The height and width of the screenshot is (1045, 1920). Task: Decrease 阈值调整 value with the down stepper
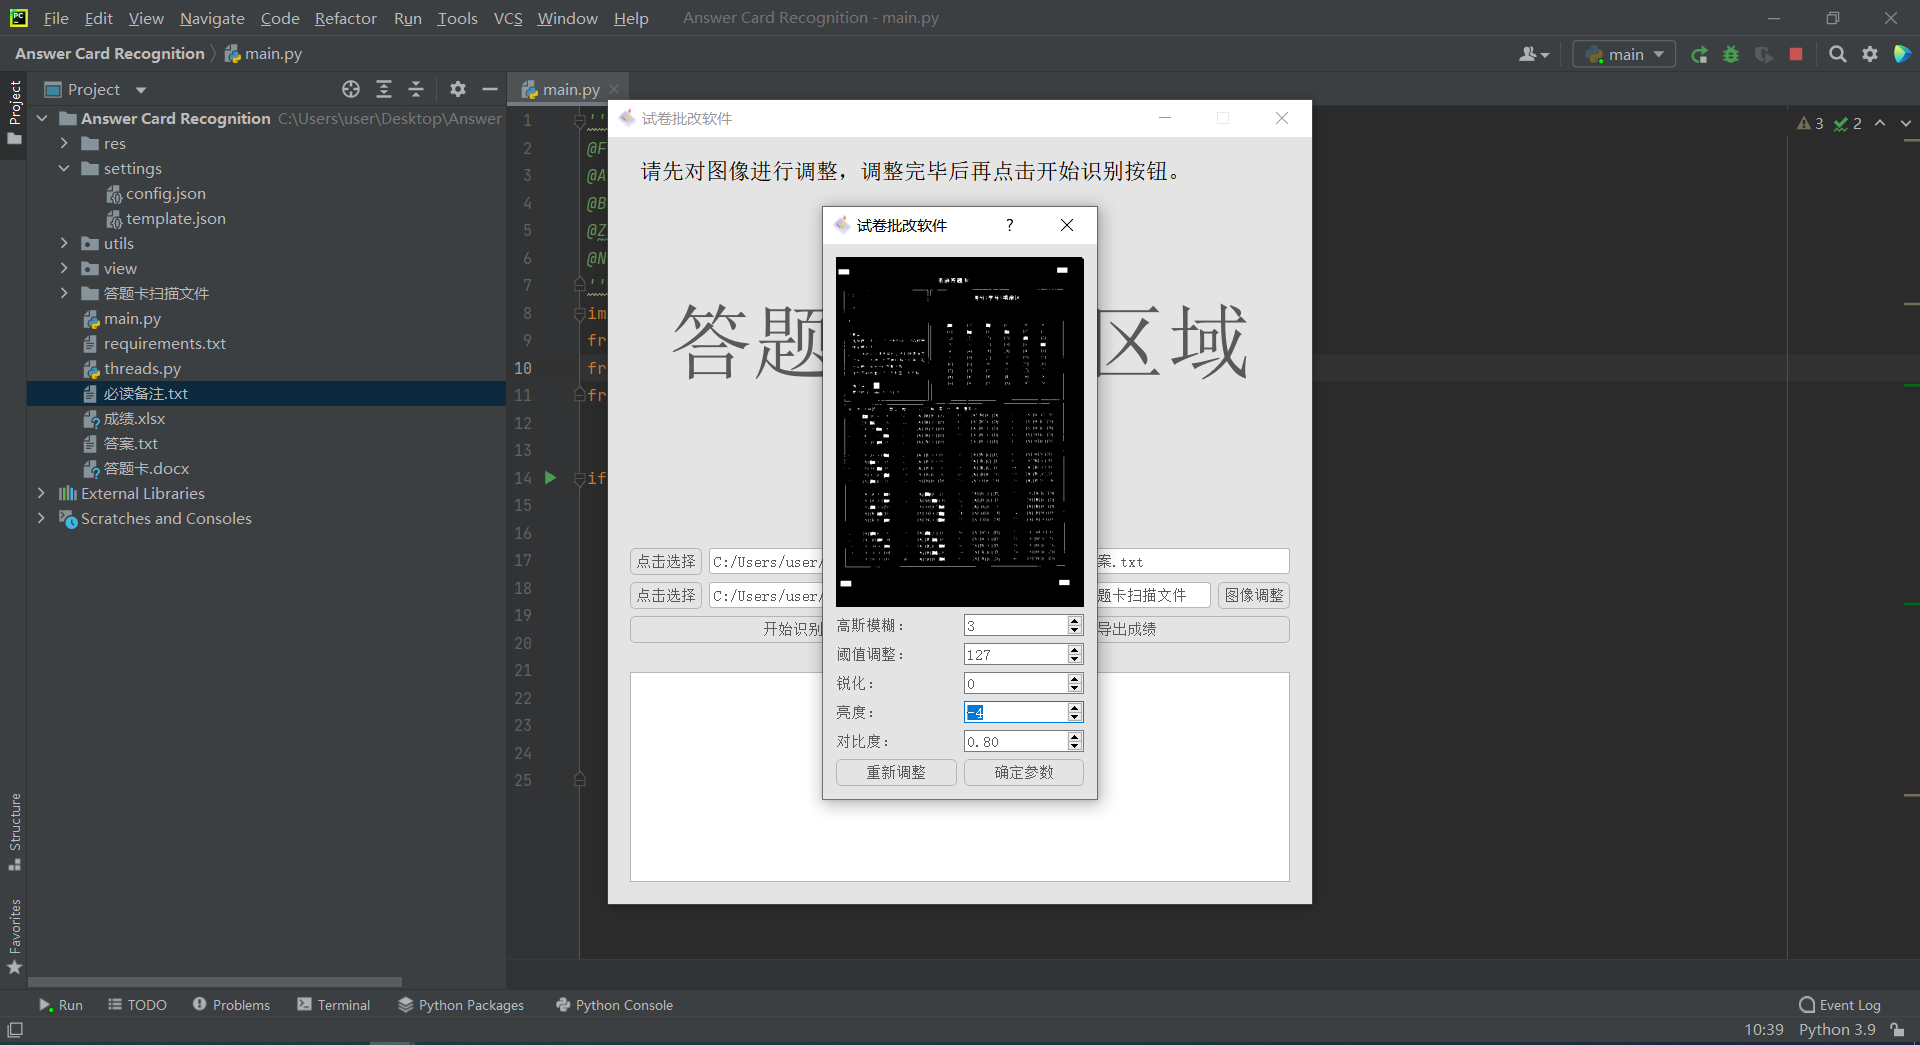point(1075,659)
